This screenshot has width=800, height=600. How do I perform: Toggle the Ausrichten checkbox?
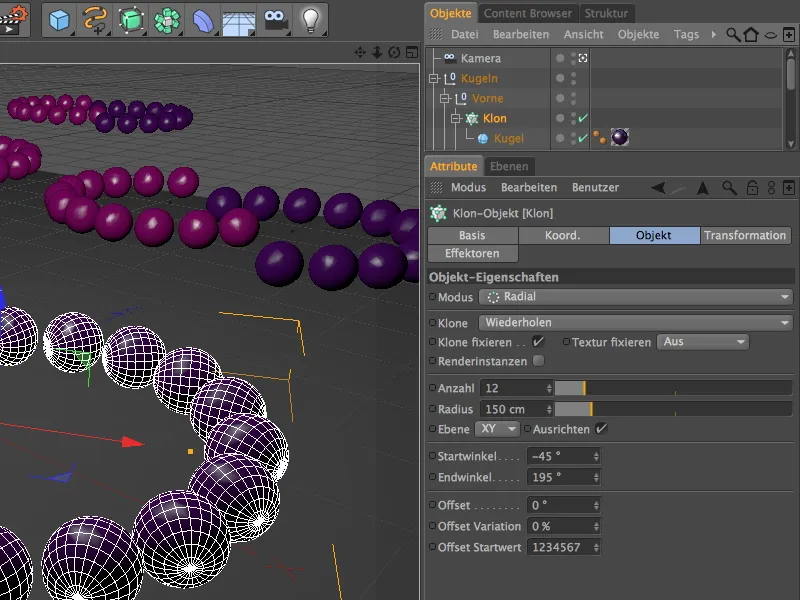point(601,429)
